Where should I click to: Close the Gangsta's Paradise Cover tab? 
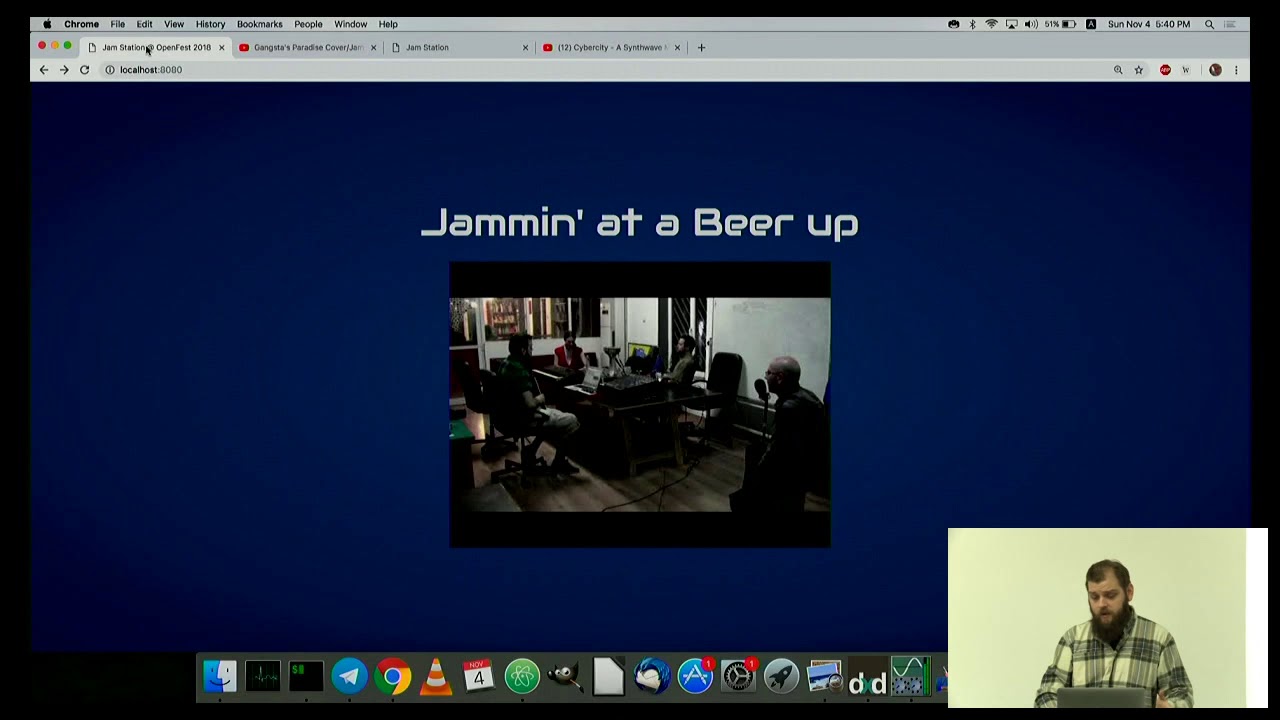tap(374, 47)
